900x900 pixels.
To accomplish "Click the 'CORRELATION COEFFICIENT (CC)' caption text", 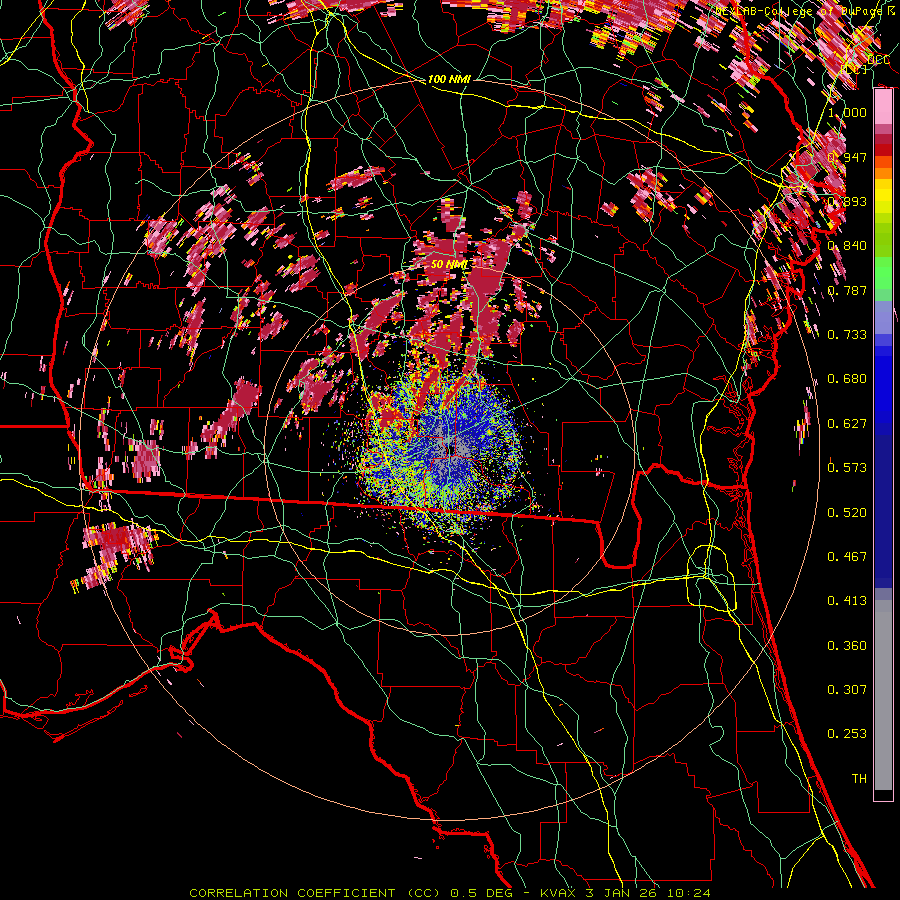I will pos(314,893).
